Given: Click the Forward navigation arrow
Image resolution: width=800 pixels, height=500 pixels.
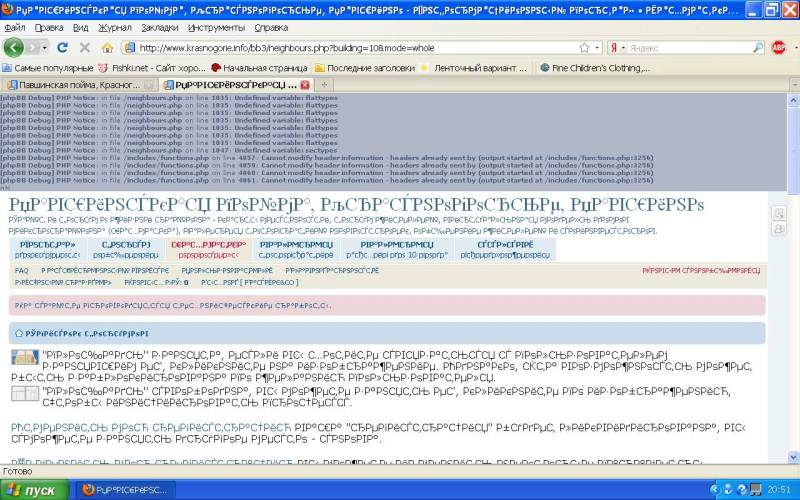Looking at the screenshot, I should pyautogui.click(x=35, y=47).
